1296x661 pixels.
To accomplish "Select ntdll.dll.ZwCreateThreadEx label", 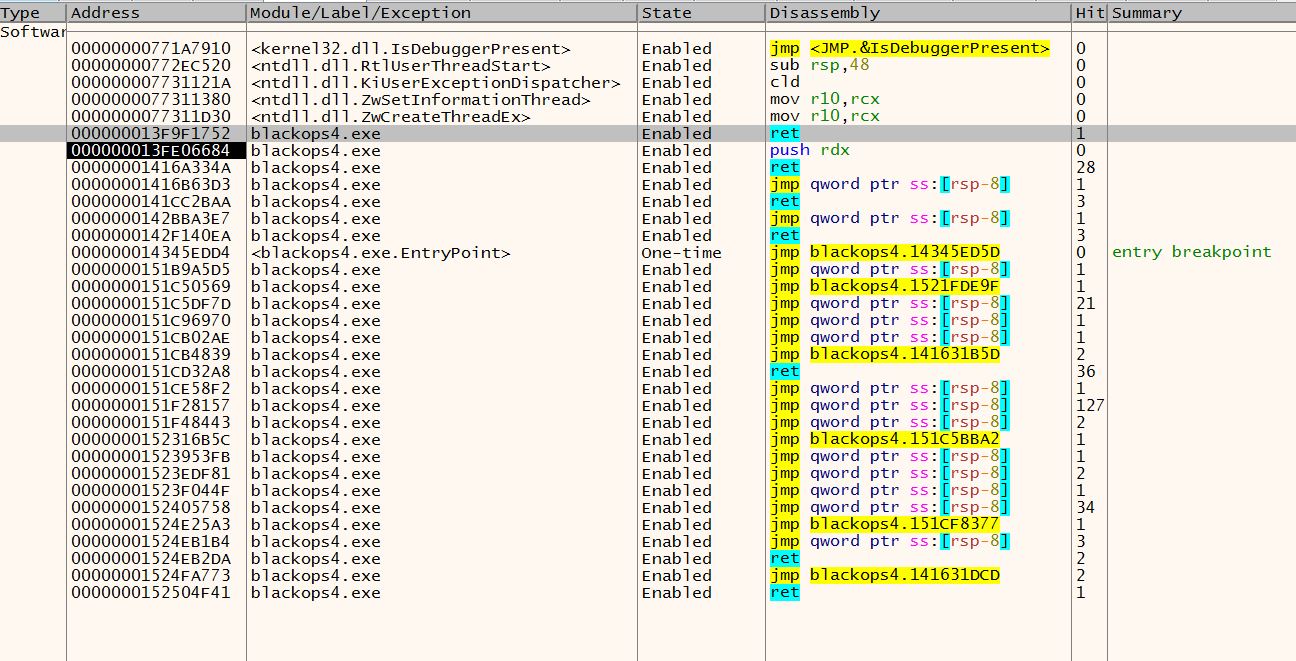I will (390, 117).
